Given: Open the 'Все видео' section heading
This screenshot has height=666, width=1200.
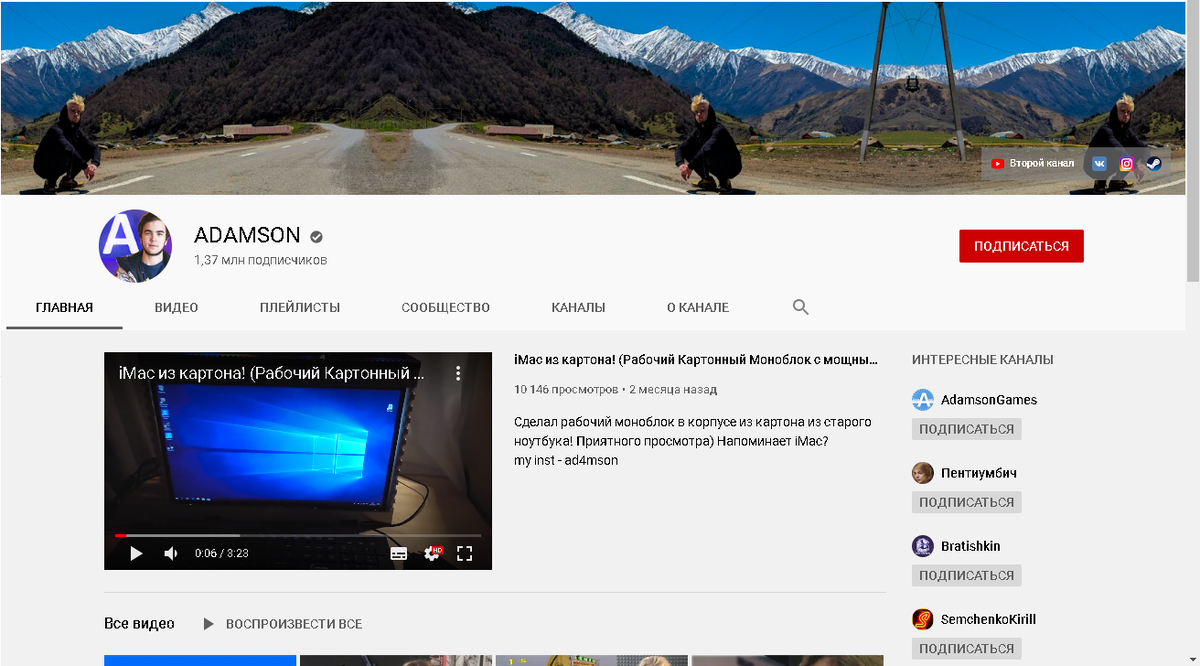Looking at the screenshot, I should tap(139, 624).
